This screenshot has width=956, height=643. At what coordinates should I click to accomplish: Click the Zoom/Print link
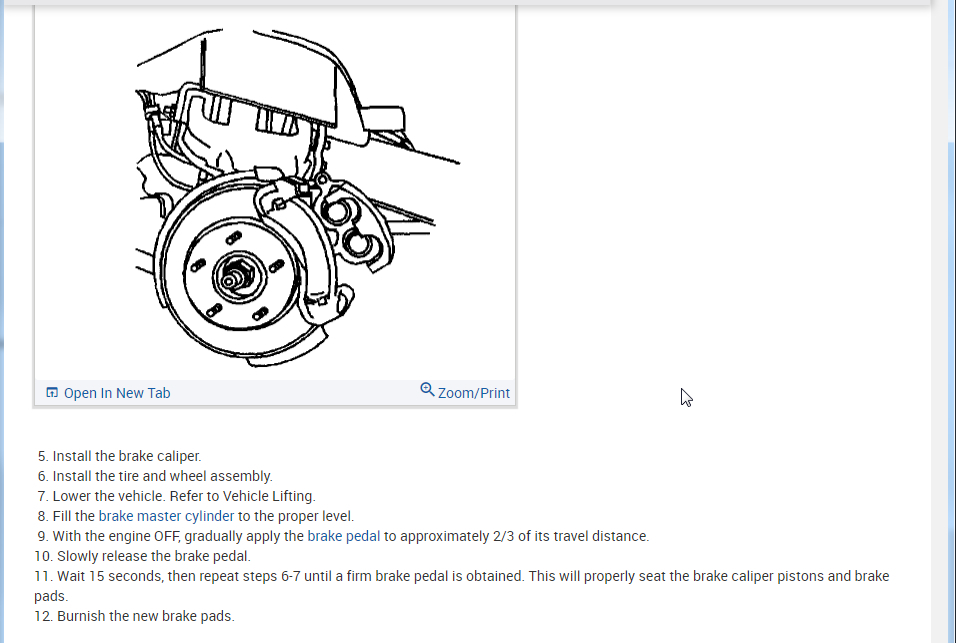474,393
